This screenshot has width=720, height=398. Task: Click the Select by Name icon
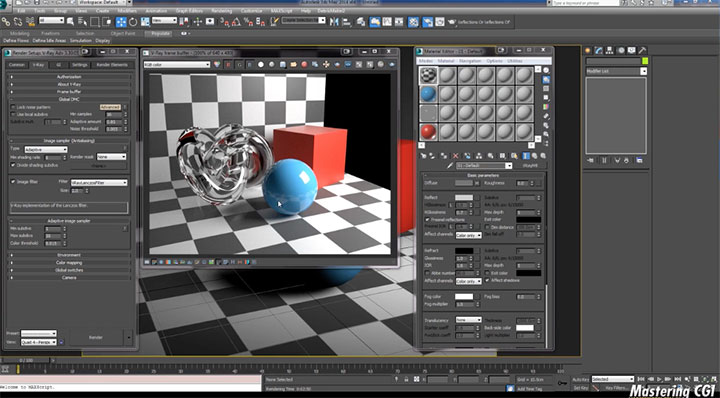82,22
